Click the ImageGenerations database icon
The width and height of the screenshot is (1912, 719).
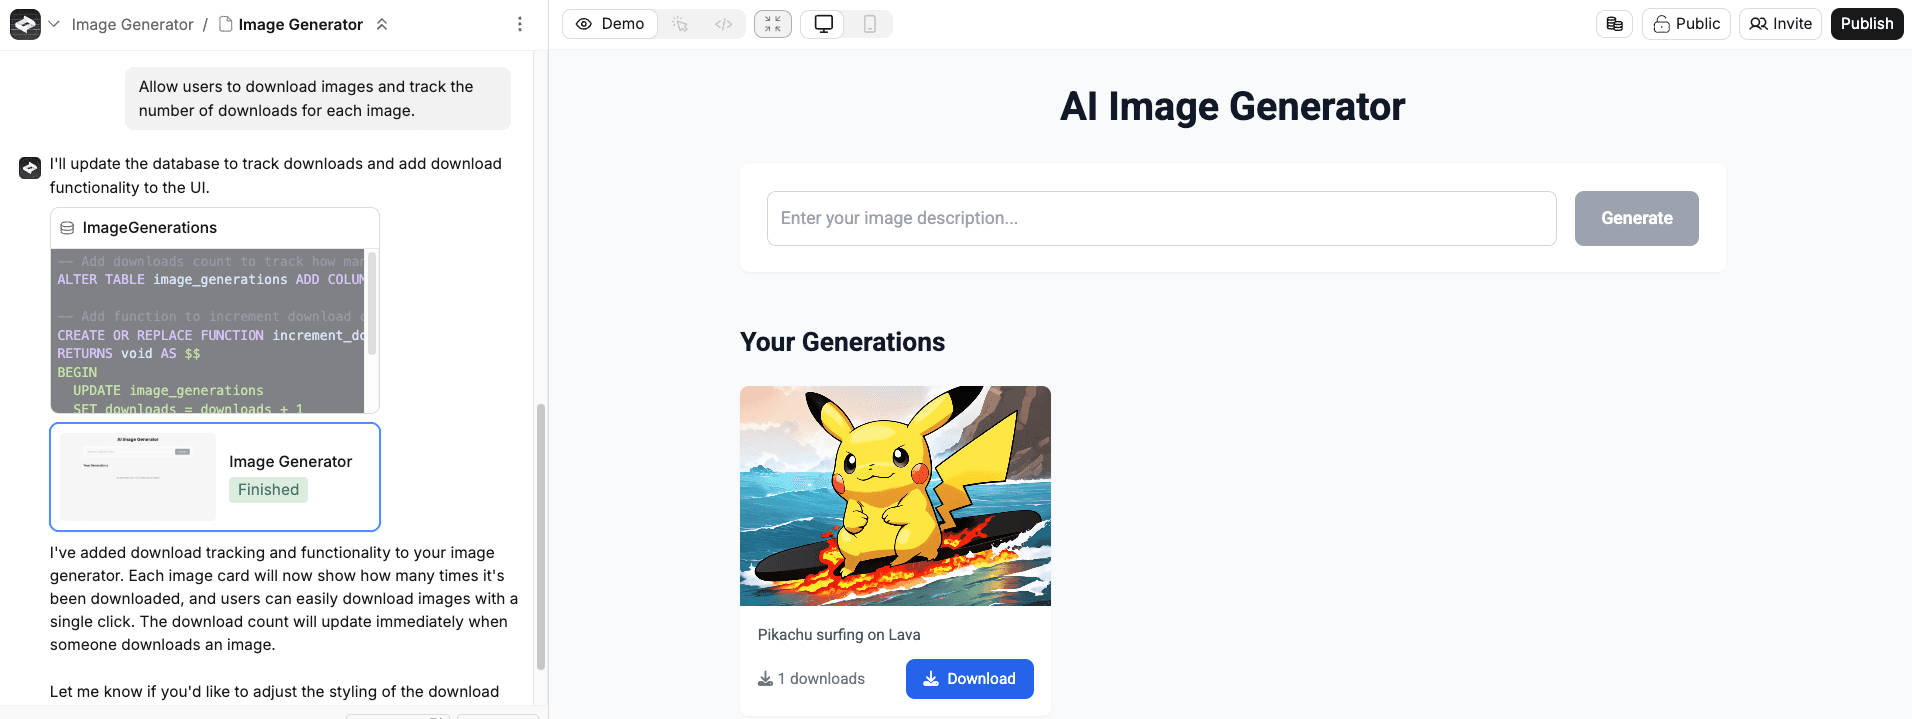tap(67, 228)
